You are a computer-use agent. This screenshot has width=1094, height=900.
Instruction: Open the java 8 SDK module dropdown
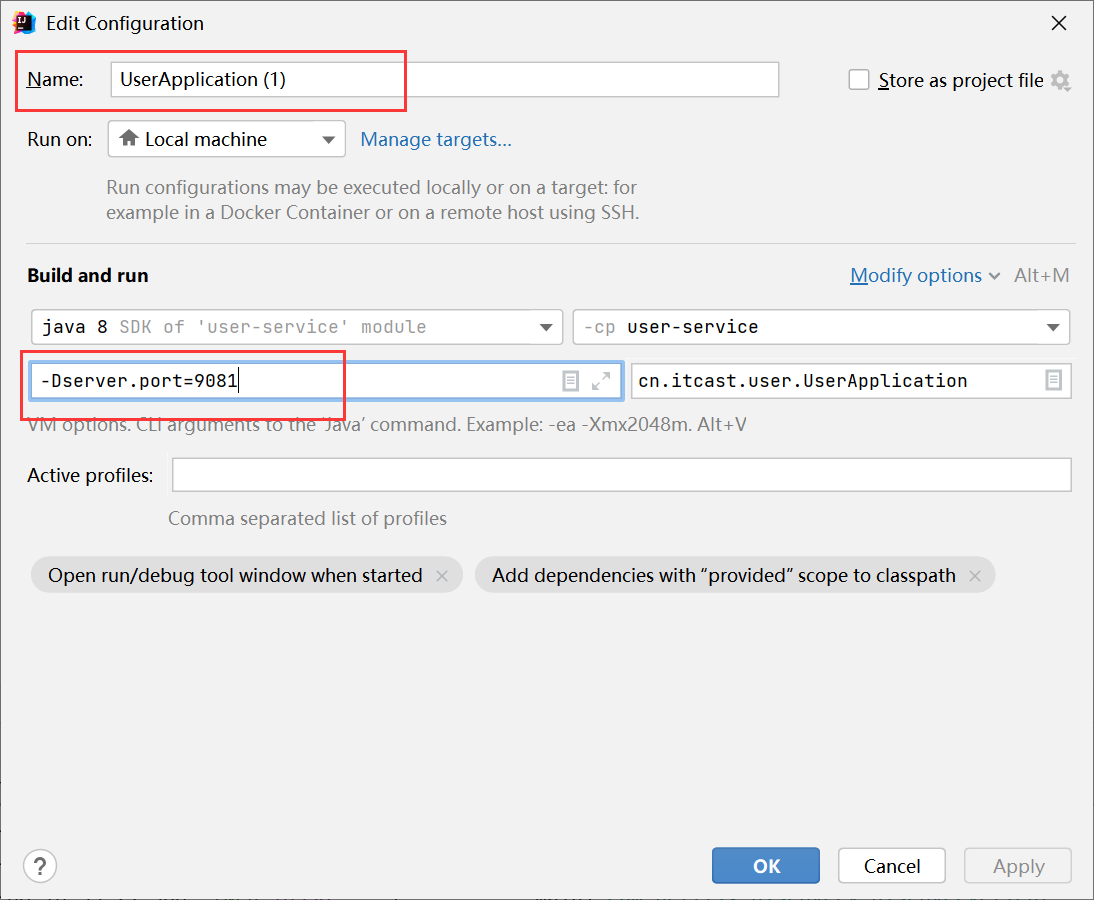pos(297,327)
